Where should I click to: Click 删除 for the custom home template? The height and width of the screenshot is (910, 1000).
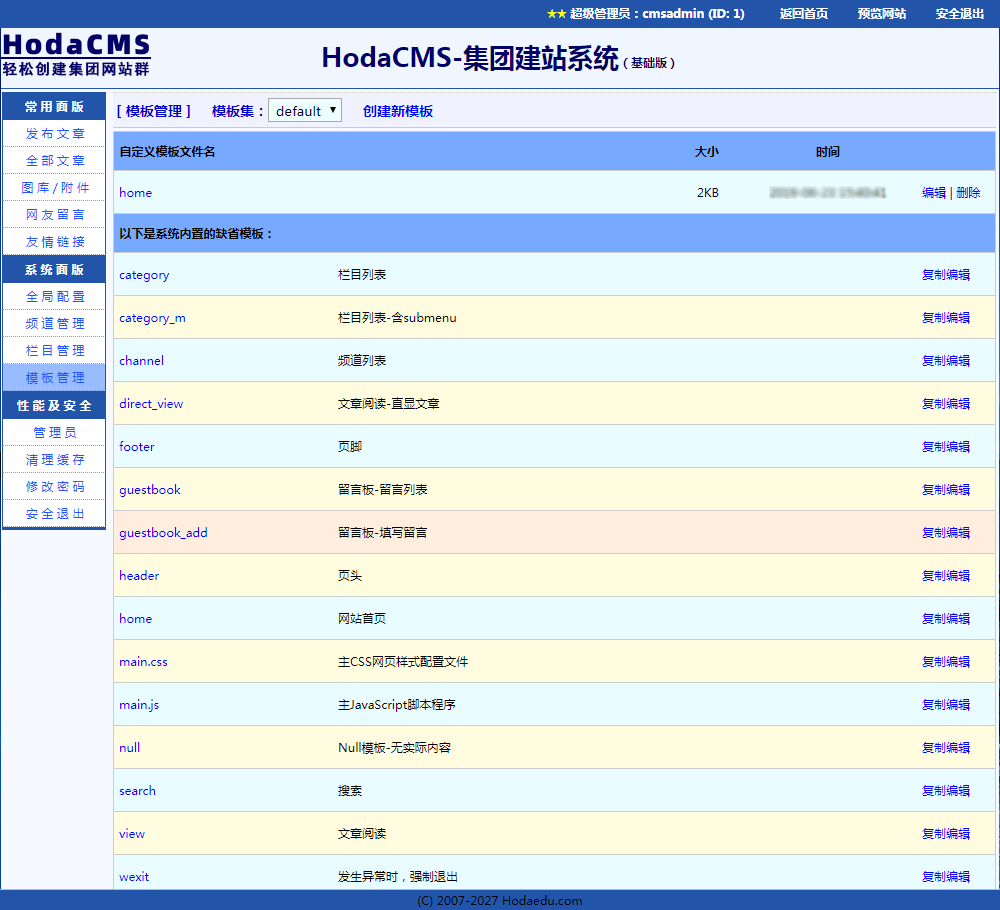[968, 193]
